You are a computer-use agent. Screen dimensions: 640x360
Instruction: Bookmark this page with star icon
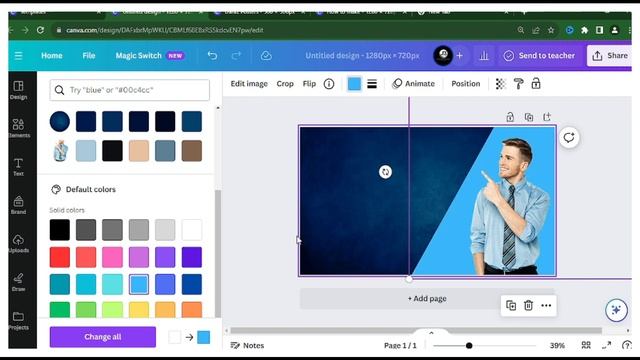[551, 30]
